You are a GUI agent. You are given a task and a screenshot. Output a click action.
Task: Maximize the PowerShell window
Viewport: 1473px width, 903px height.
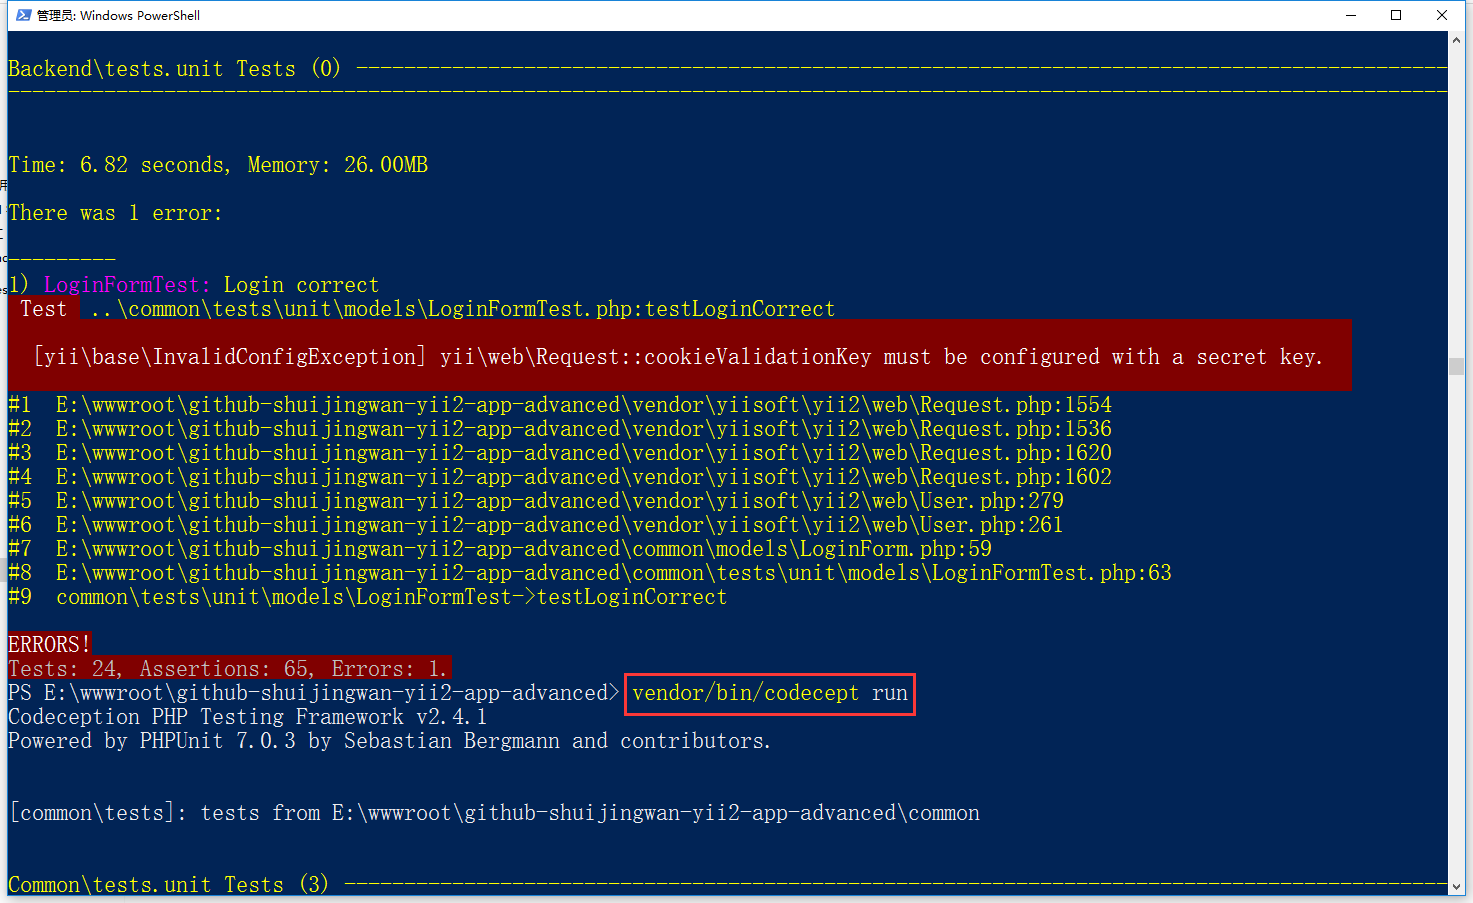coord(1396,15)
